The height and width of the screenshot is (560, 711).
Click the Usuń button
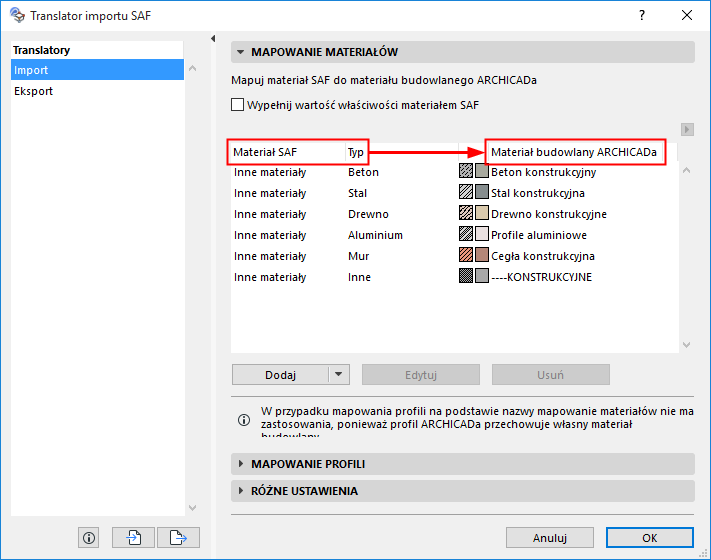pos(550,375)
